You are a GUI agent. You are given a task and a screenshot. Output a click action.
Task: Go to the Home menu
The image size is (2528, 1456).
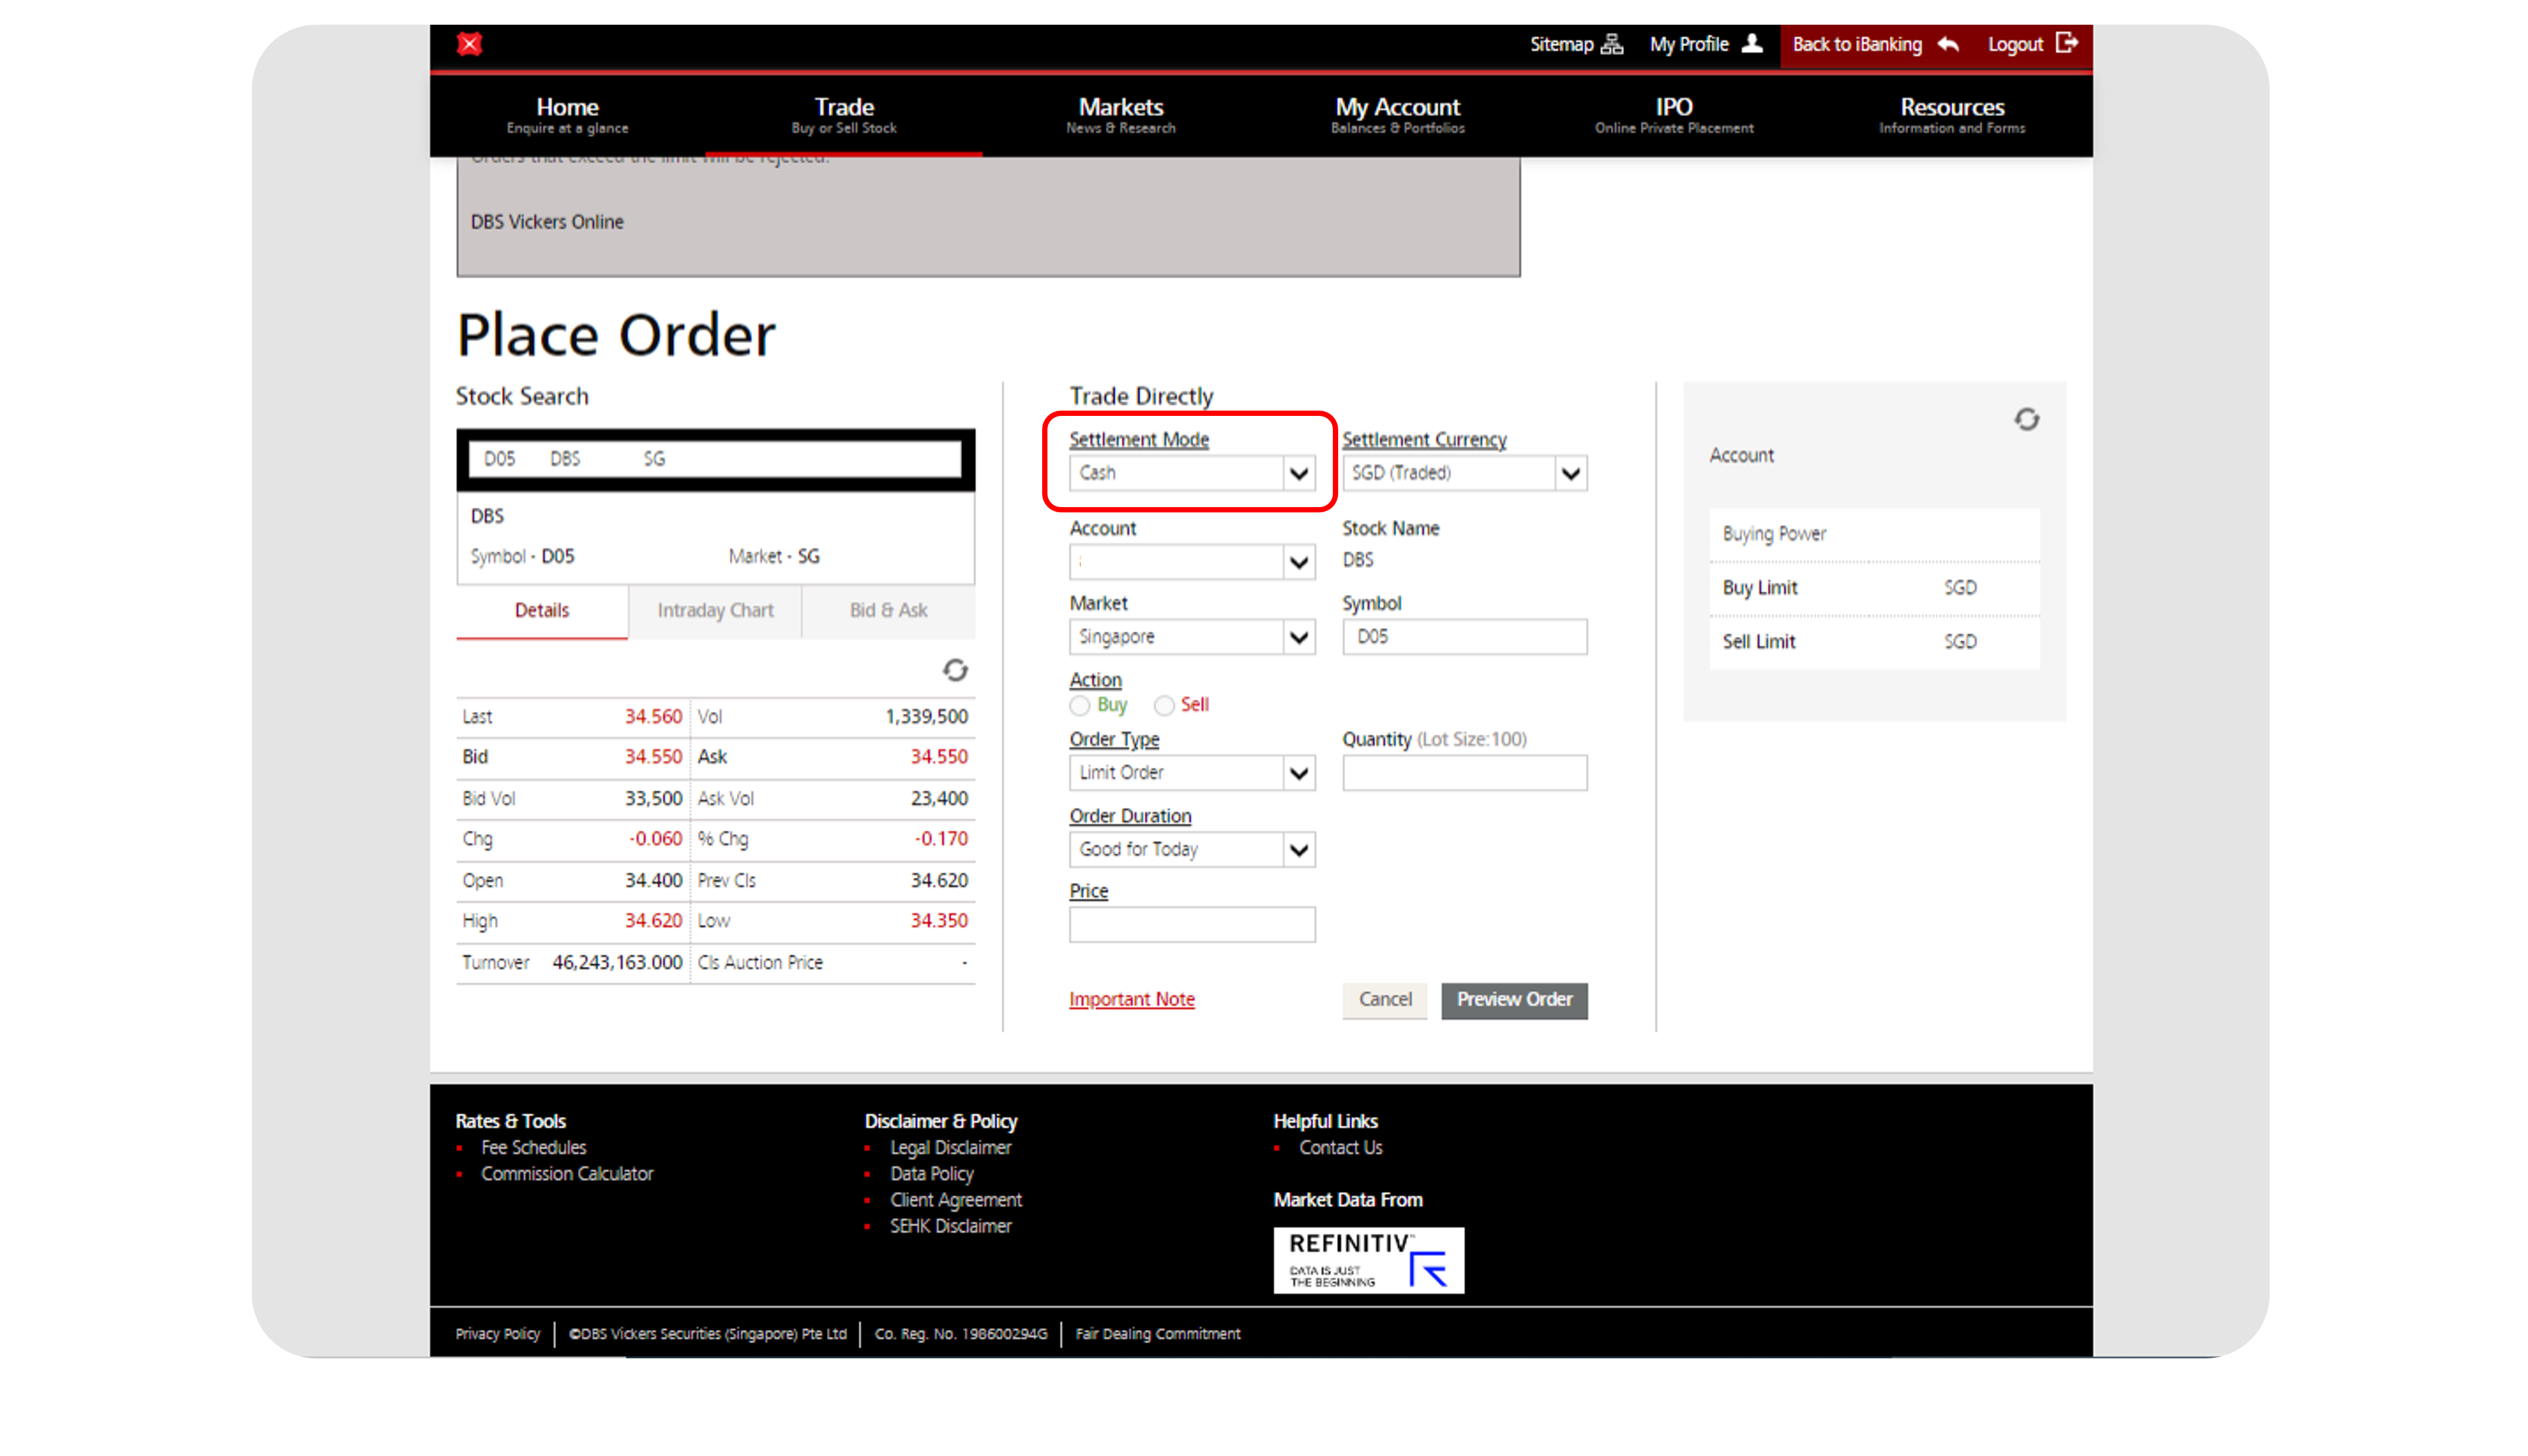click(x=567, y=115)
